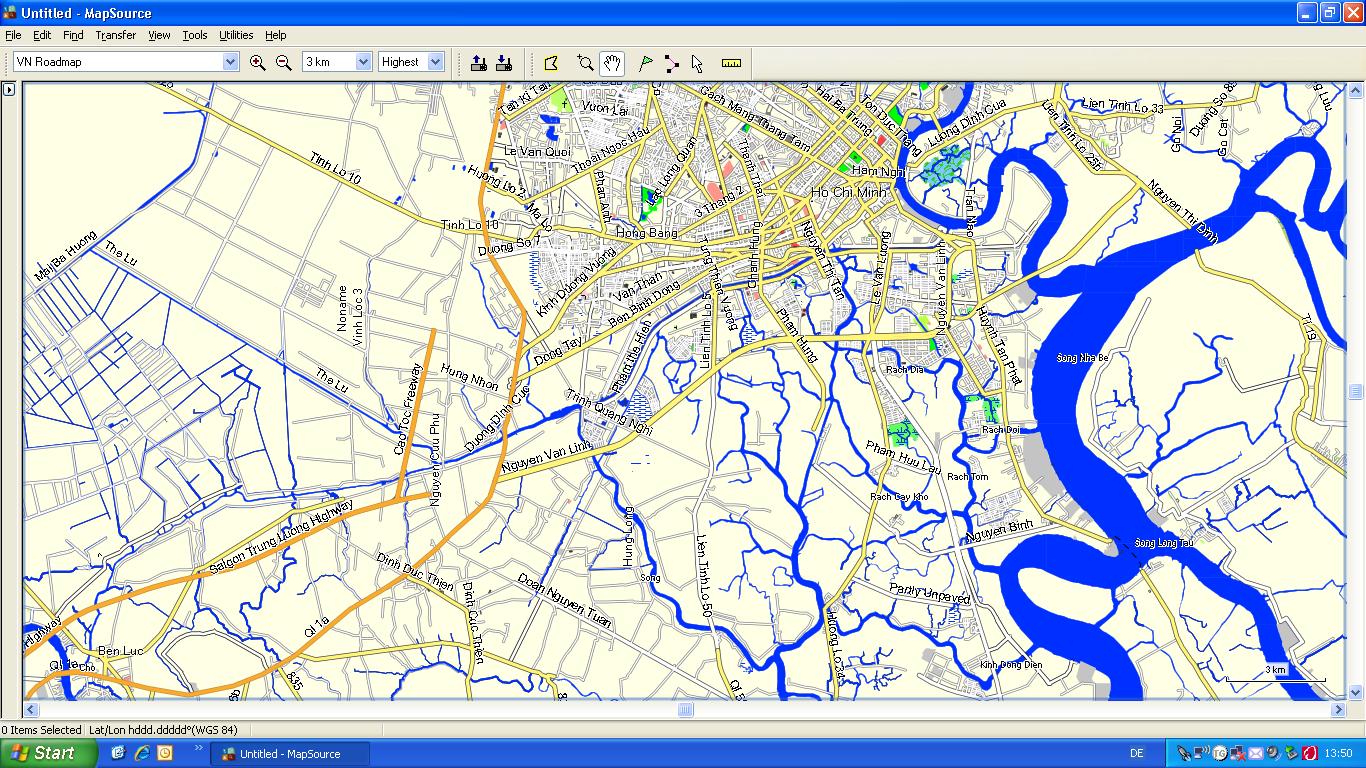Click the Untitled - MapSource taskbar button
The height and width of the screenshot is (768, 1366).
pos(290,754)
